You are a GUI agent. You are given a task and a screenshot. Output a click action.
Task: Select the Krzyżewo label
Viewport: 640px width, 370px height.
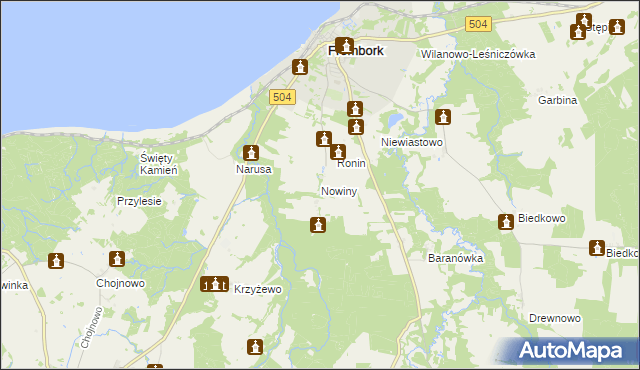click(x=258, y=289)
